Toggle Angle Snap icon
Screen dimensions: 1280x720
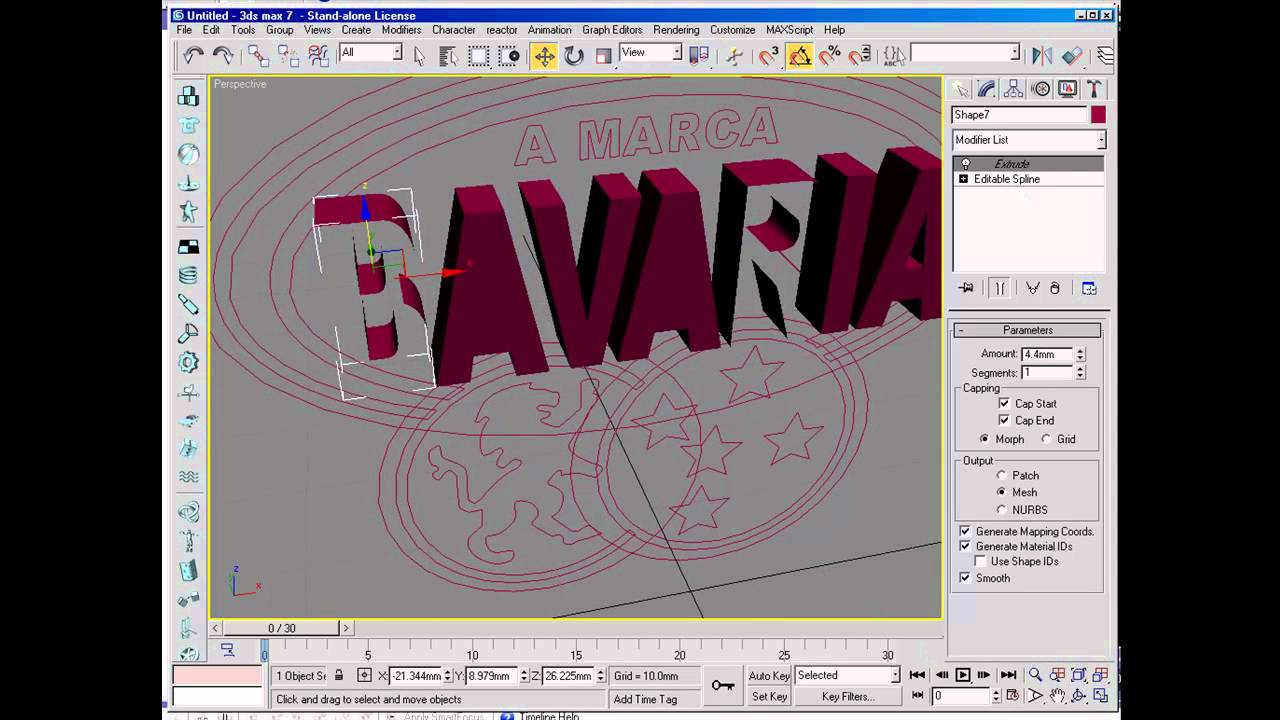coord(800,56)
